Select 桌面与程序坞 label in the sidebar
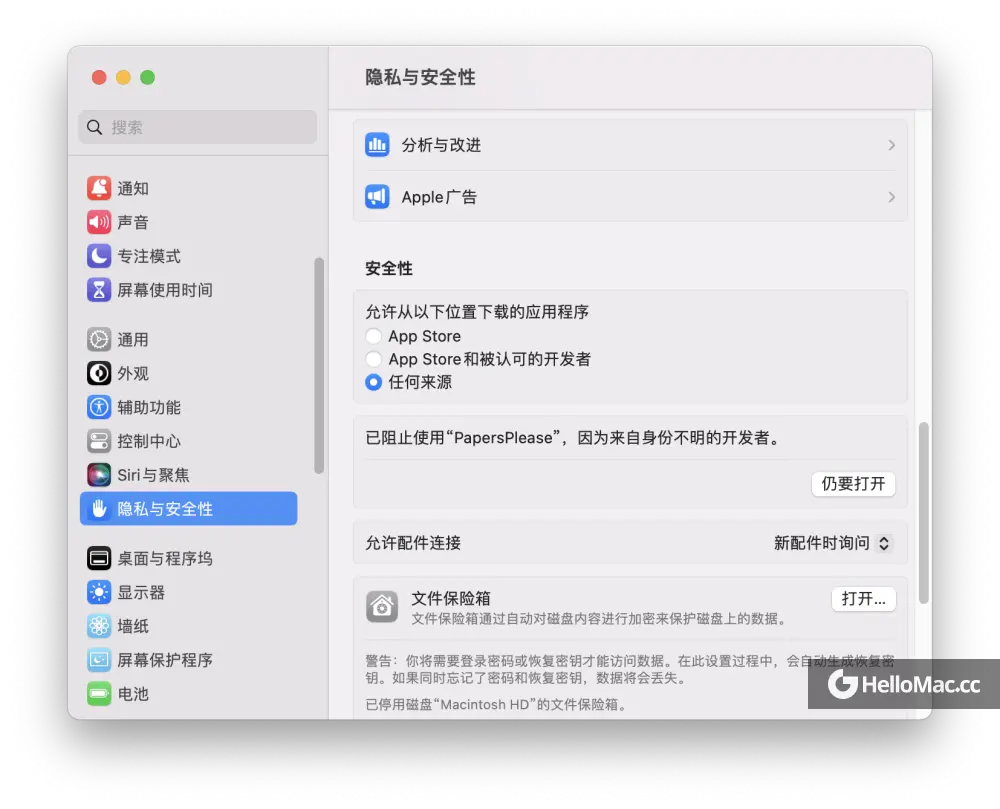Screen dimensions: 1000x809 [x=165, y=559]
